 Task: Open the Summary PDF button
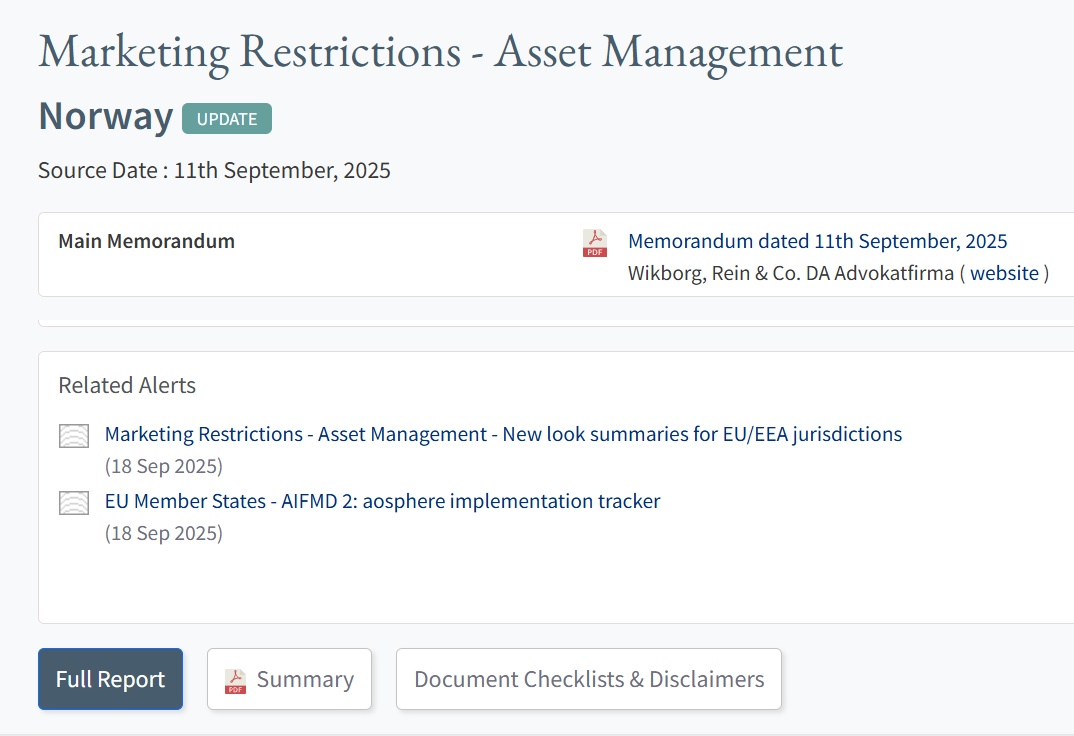pyautogui.click(x=289, y=679)
